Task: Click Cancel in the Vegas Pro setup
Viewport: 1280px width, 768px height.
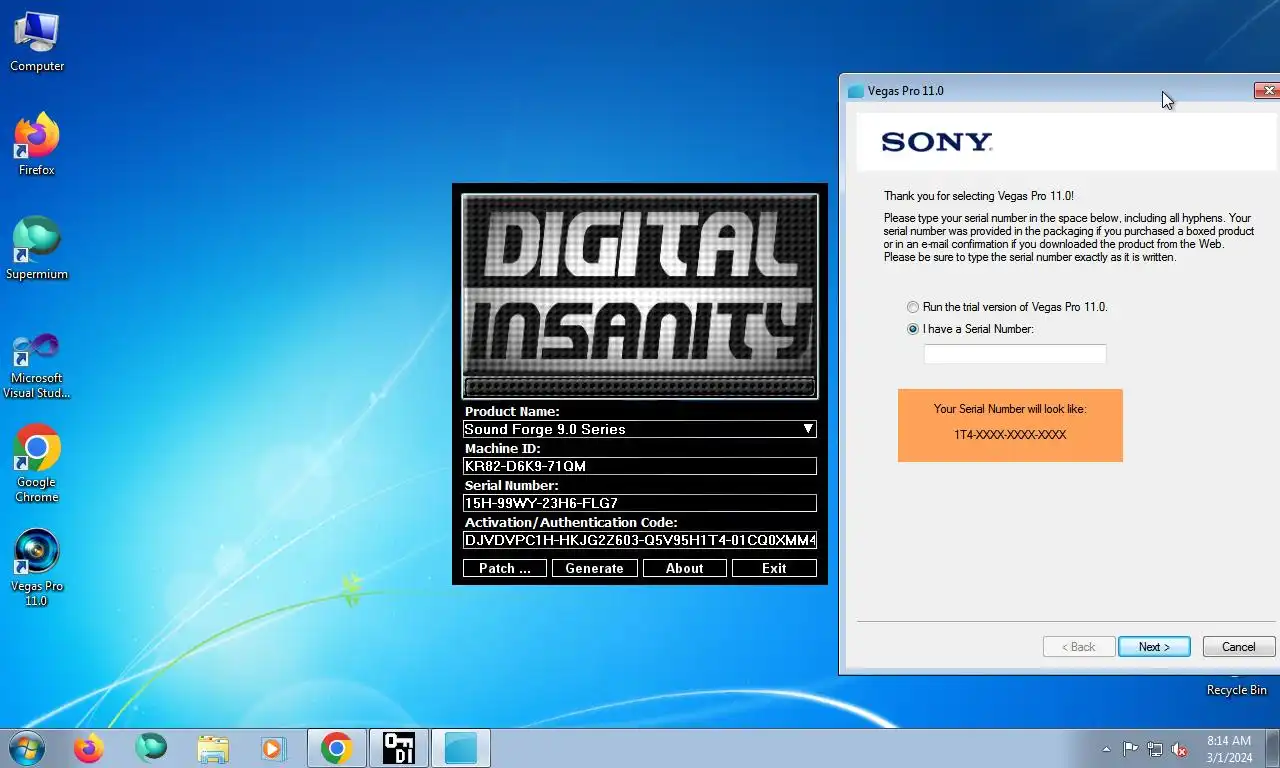Action: coord(1239,647)
